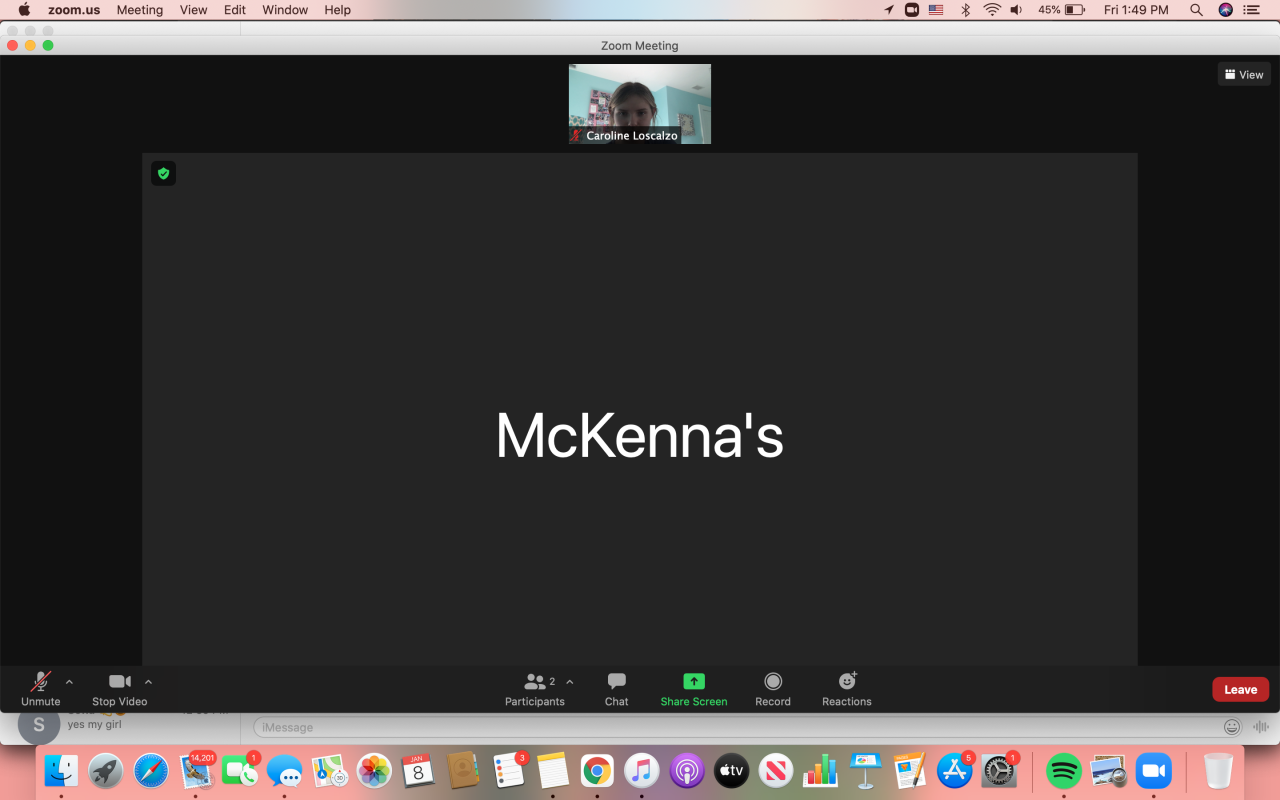The image size is (1280, 800).
Task: Click the green Share Screen icon
Action: (694, 681)
